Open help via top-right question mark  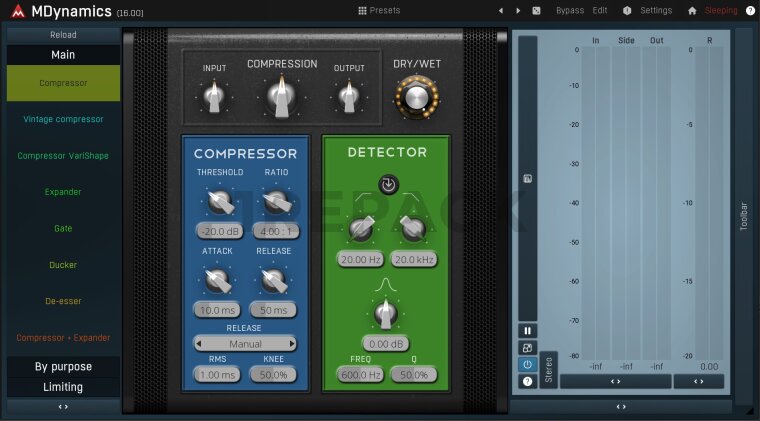750,11
